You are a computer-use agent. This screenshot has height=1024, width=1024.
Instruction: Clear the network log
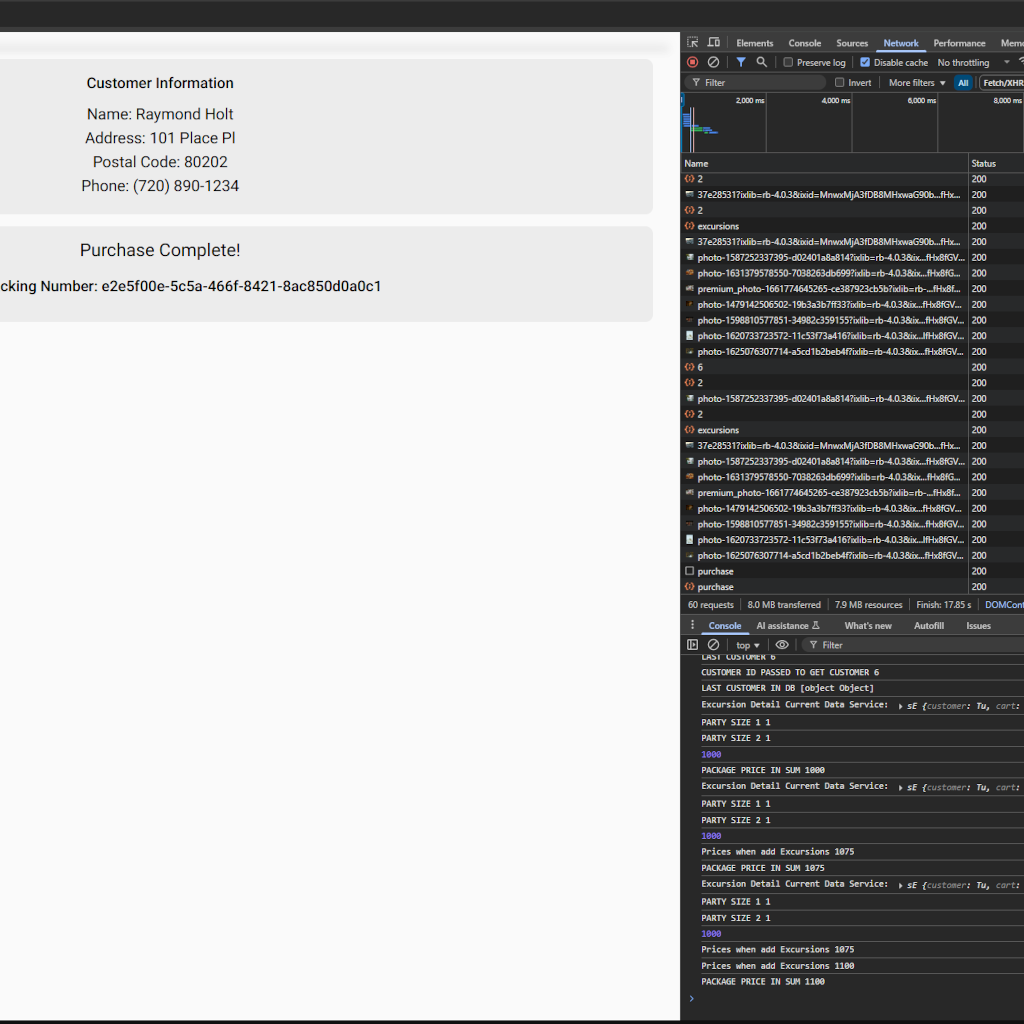(713, 62)
